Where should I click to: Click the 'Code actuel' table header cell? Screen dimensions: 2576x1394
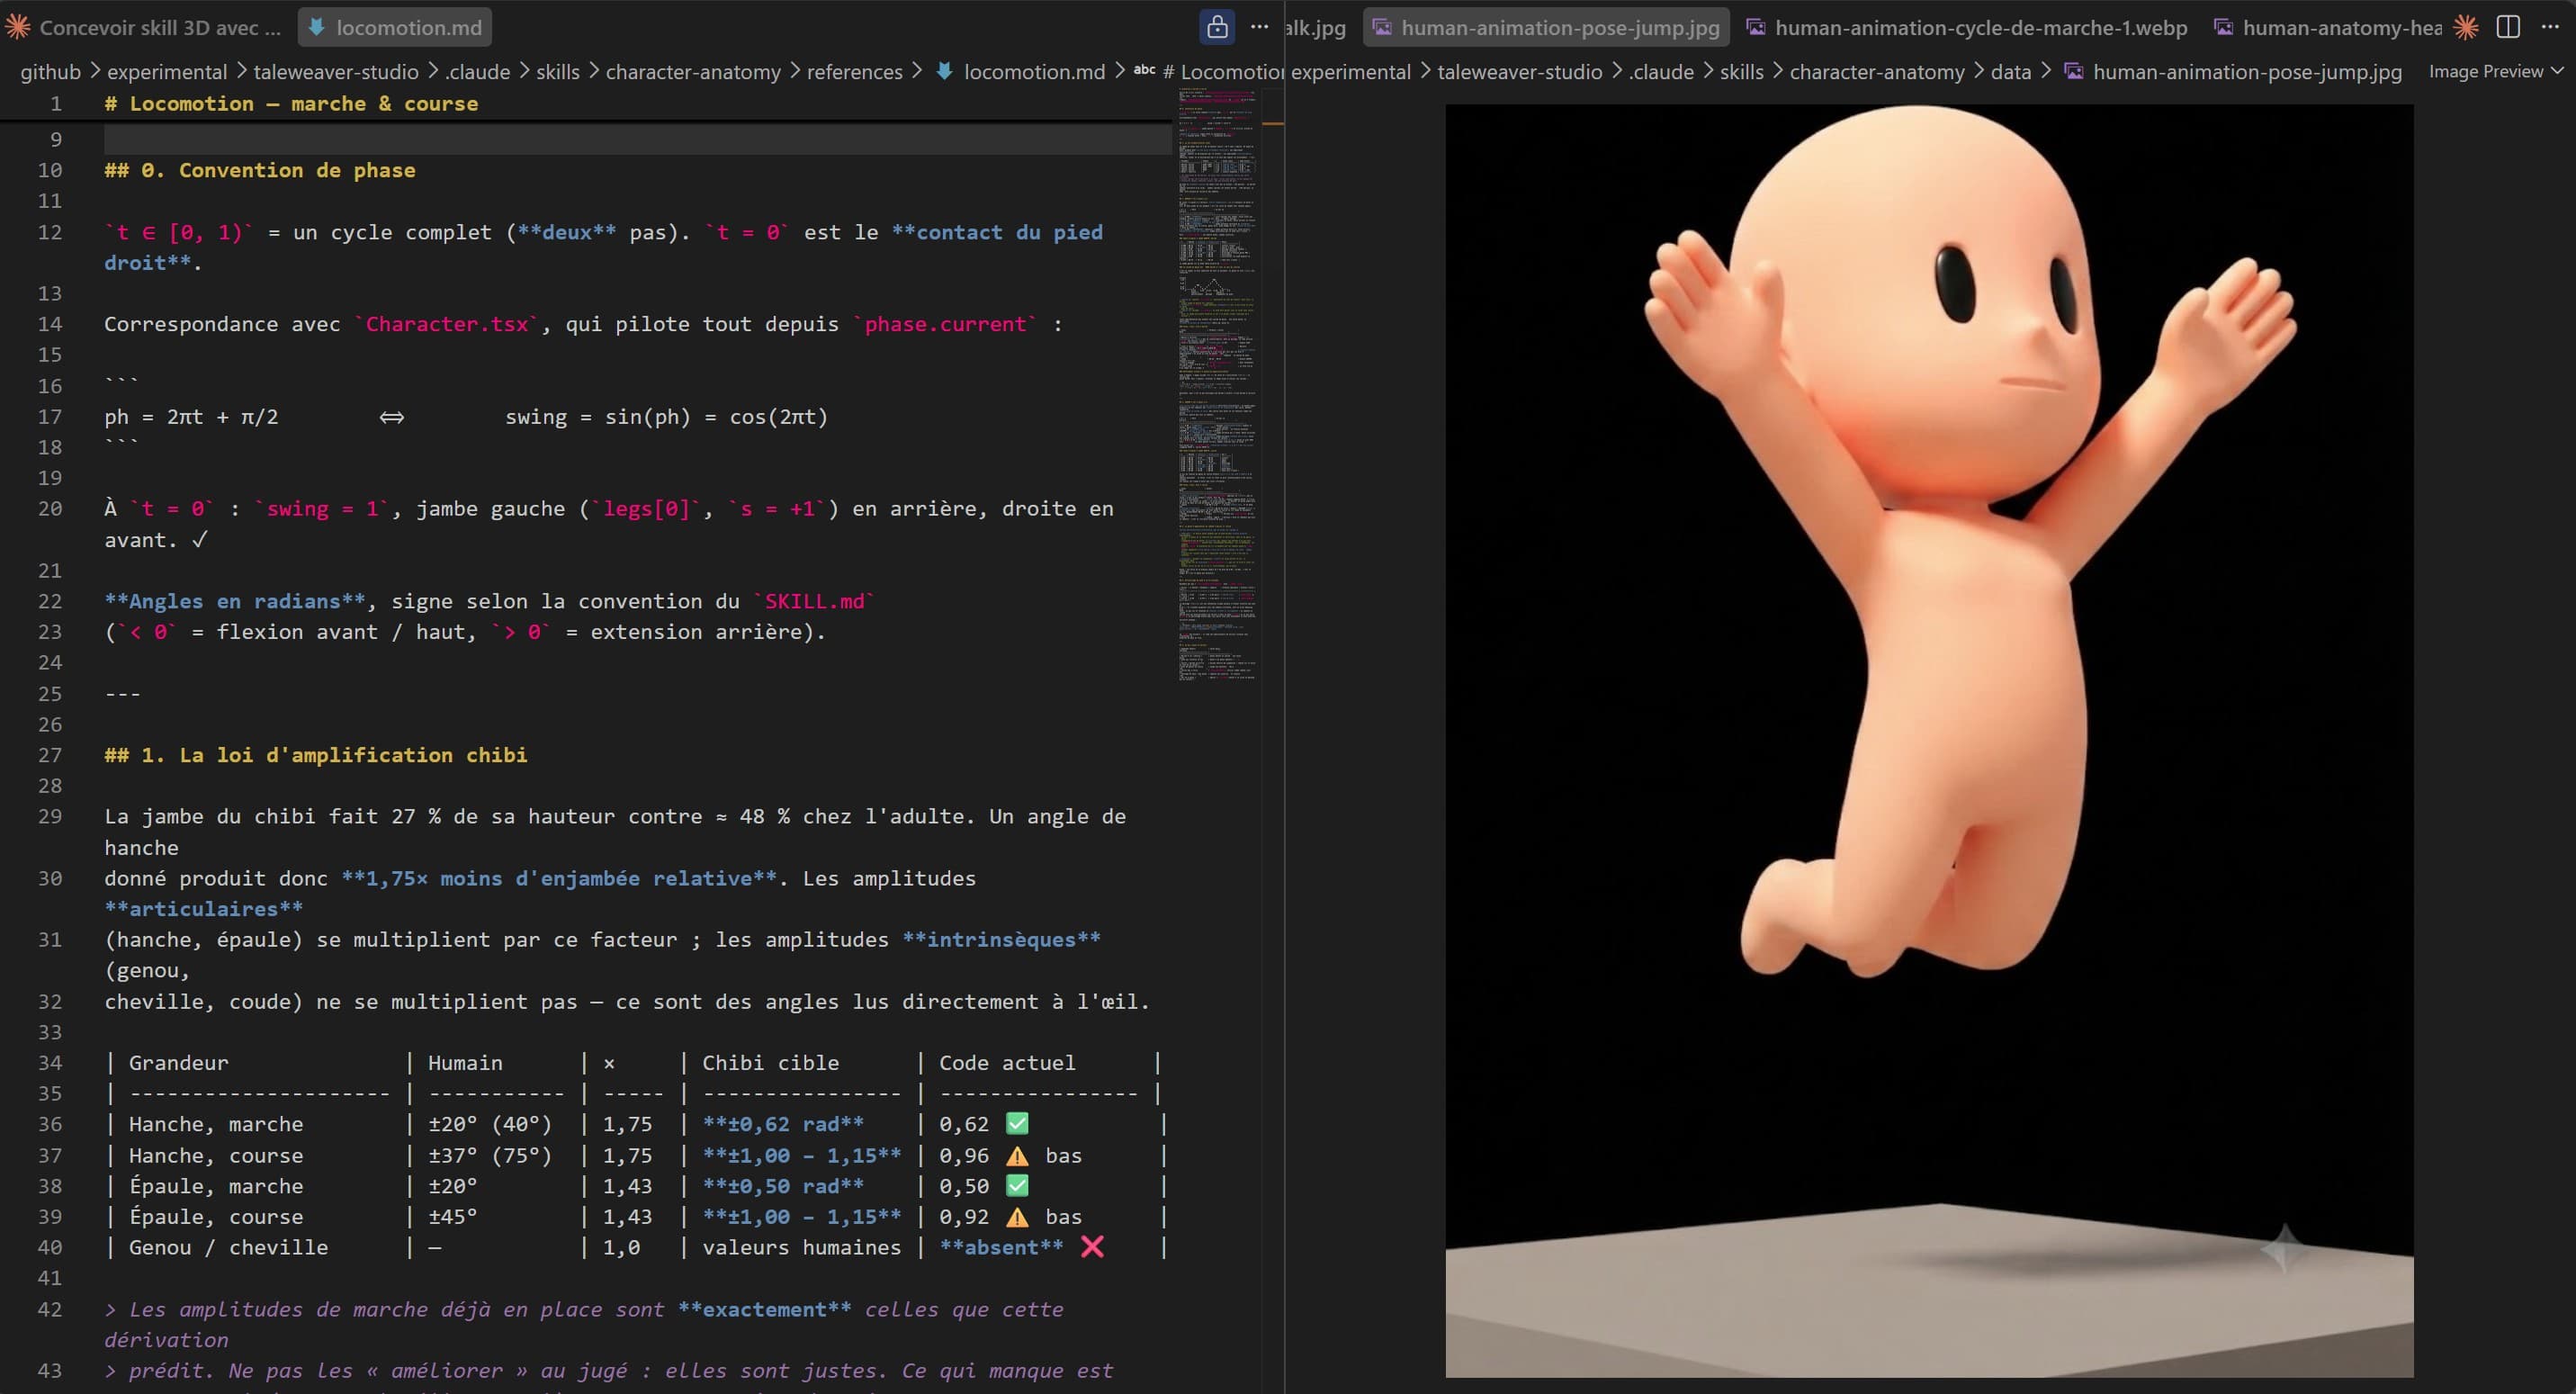[x=1007, y=1063]
